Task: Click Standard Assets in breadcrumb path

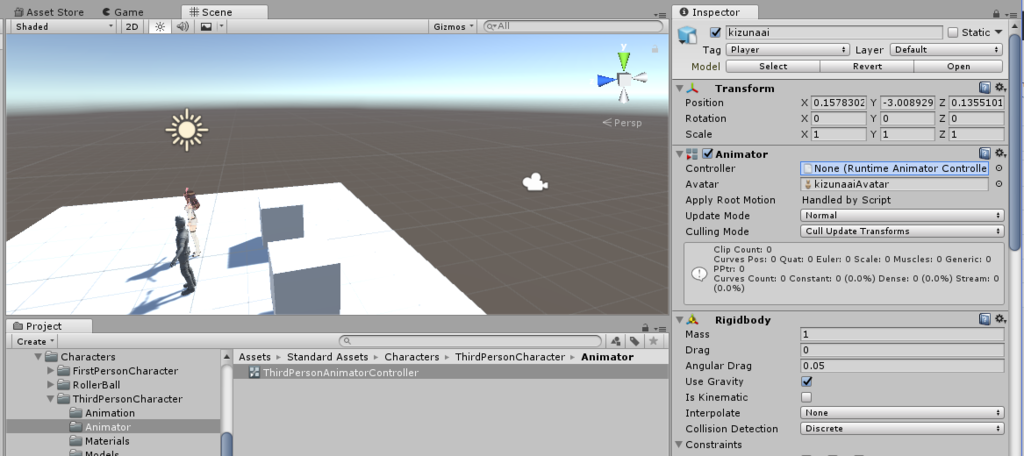Action: (327, 357)
